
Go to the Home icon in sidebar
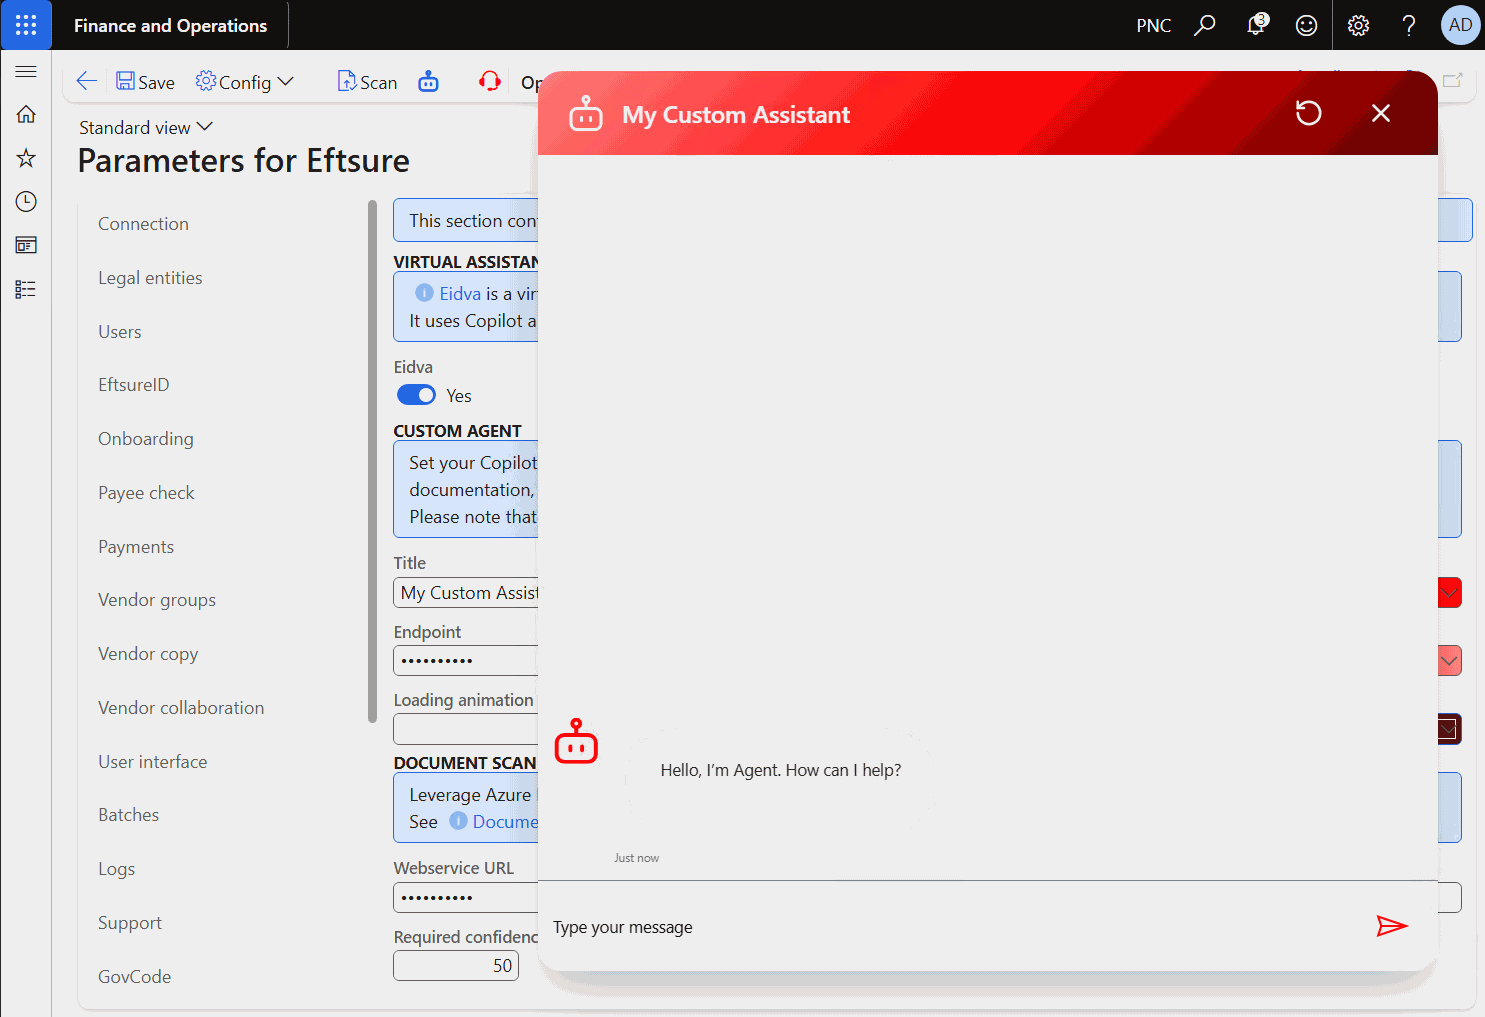point(26,114)
